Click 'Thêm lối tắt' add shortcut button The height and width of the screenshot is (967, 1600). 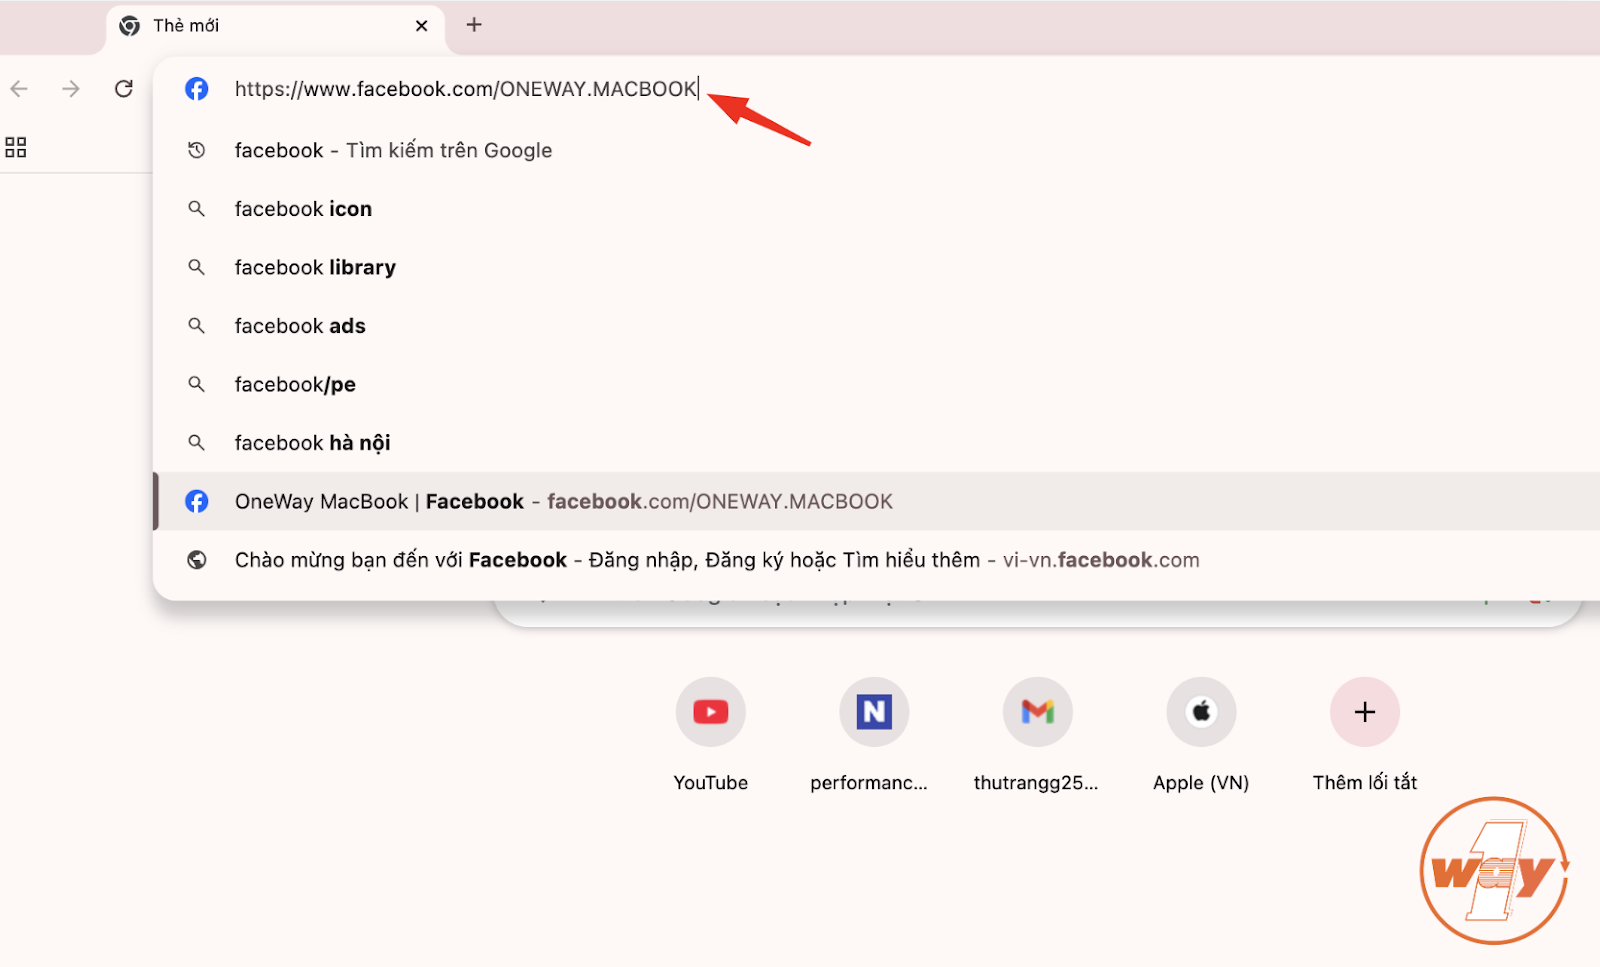click(1365, 712)
